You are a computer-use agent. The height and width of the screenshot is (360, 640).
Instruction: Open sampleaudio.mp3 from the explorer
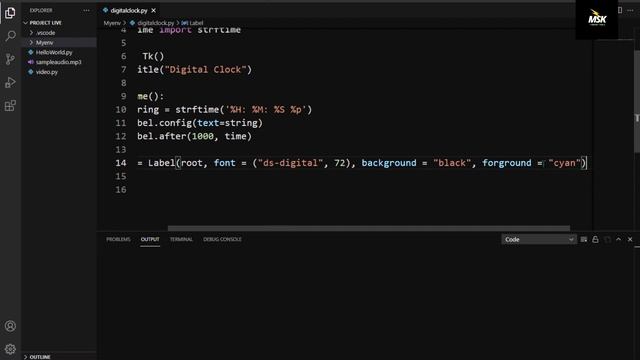coord(58,62)
